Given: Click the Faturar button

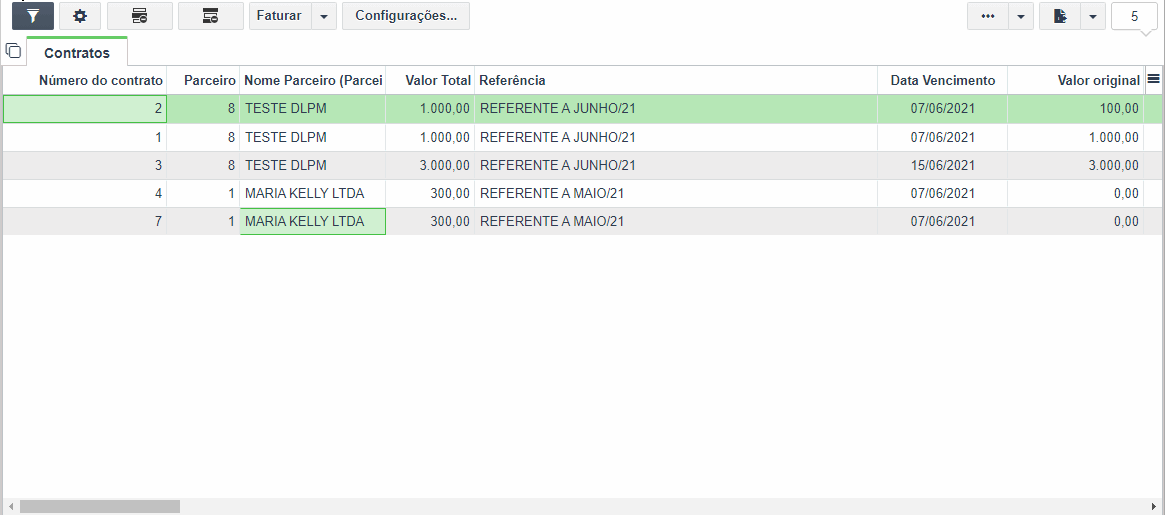Looking at the screenshot, I should tap(279, 16).
